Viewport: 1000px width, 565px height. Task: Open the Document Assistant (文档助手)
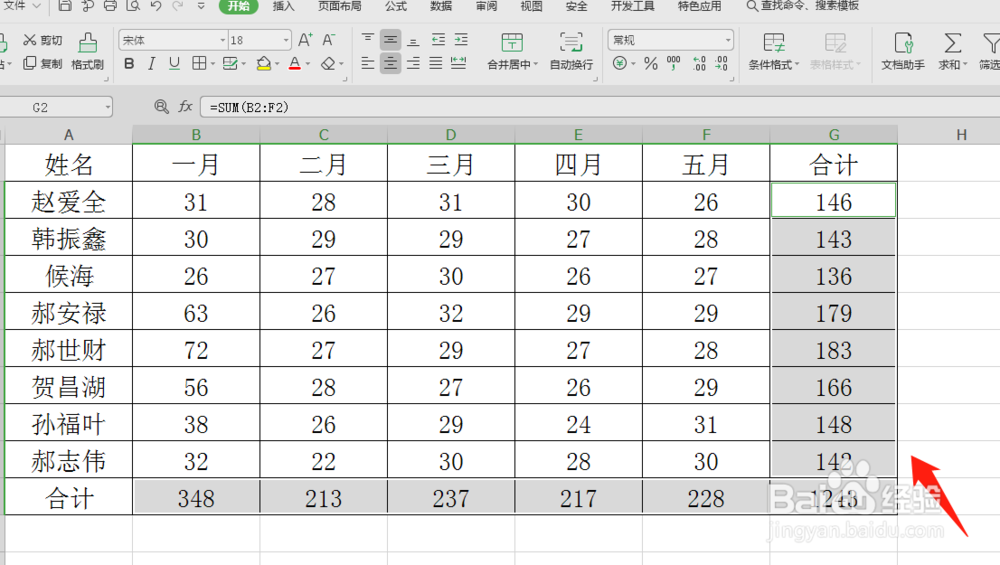pyautogui.click(x=903, y=52)
